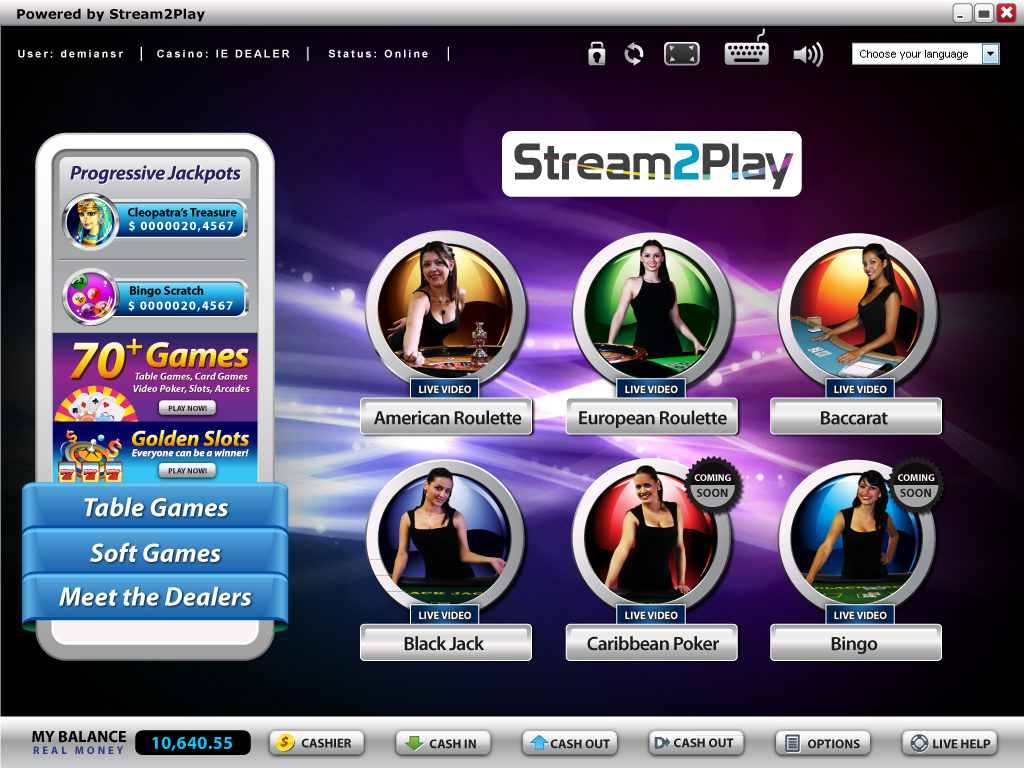The image size is (1024, 768).
Task: Click the padlock icon in top bar
Action: (x=596, y=54)
